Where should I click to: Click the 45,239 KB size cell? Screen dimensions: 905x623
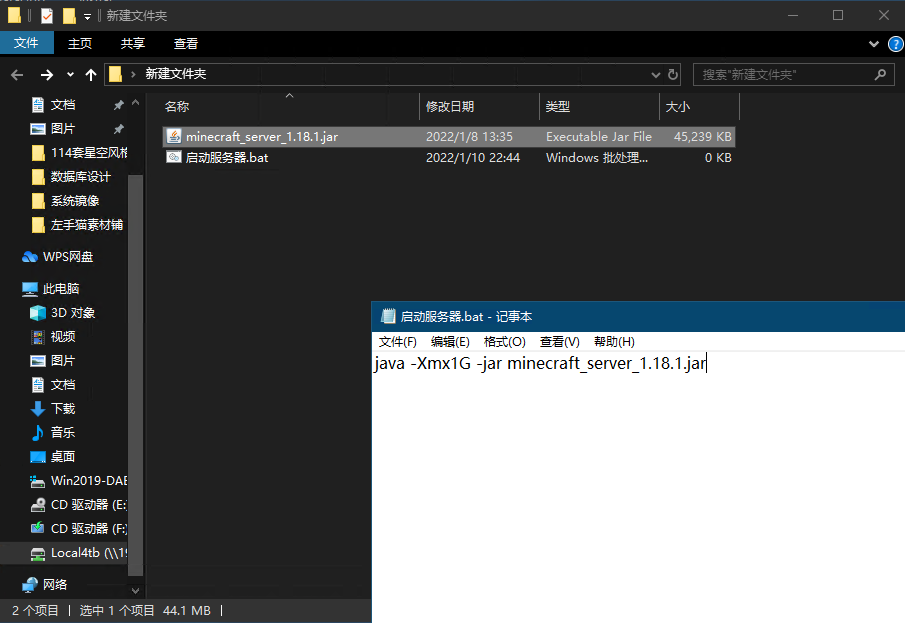(x=702, y=137)
